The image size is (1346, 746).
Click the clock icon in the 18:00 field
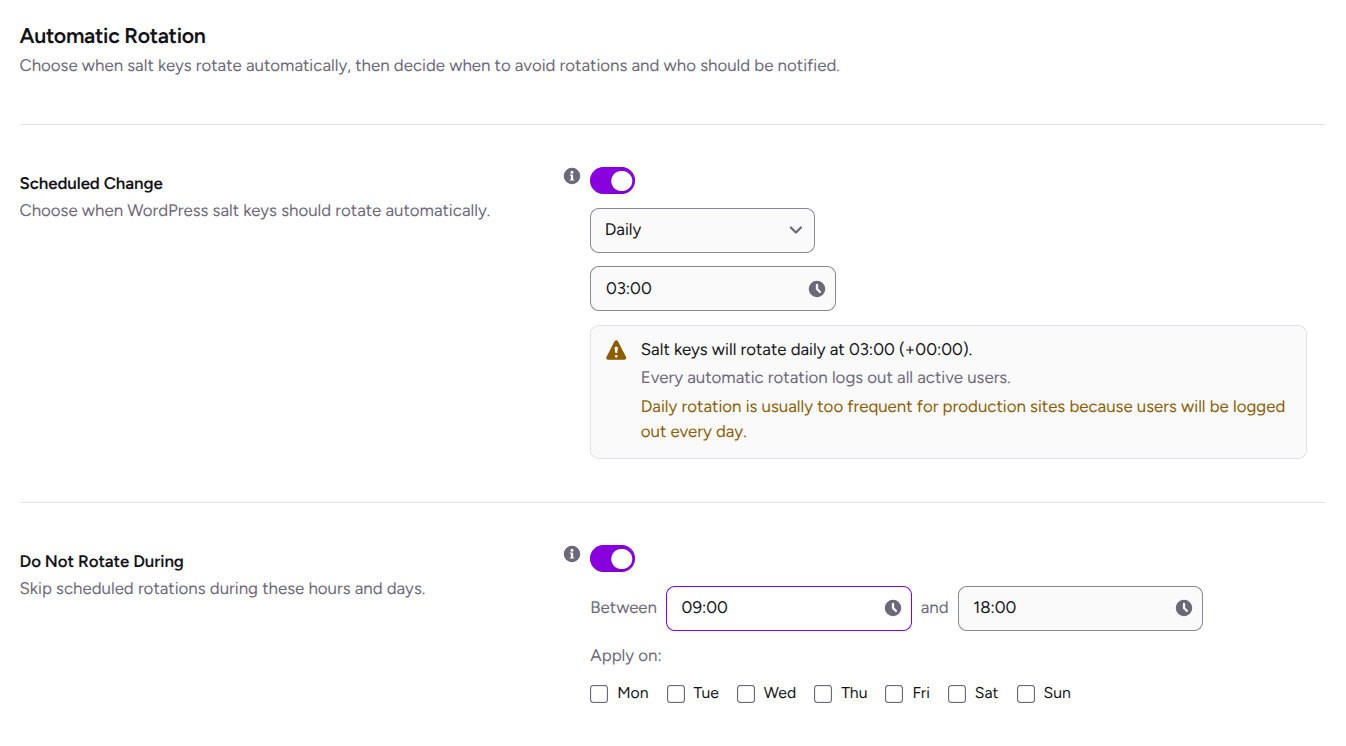coord(1184,608)
